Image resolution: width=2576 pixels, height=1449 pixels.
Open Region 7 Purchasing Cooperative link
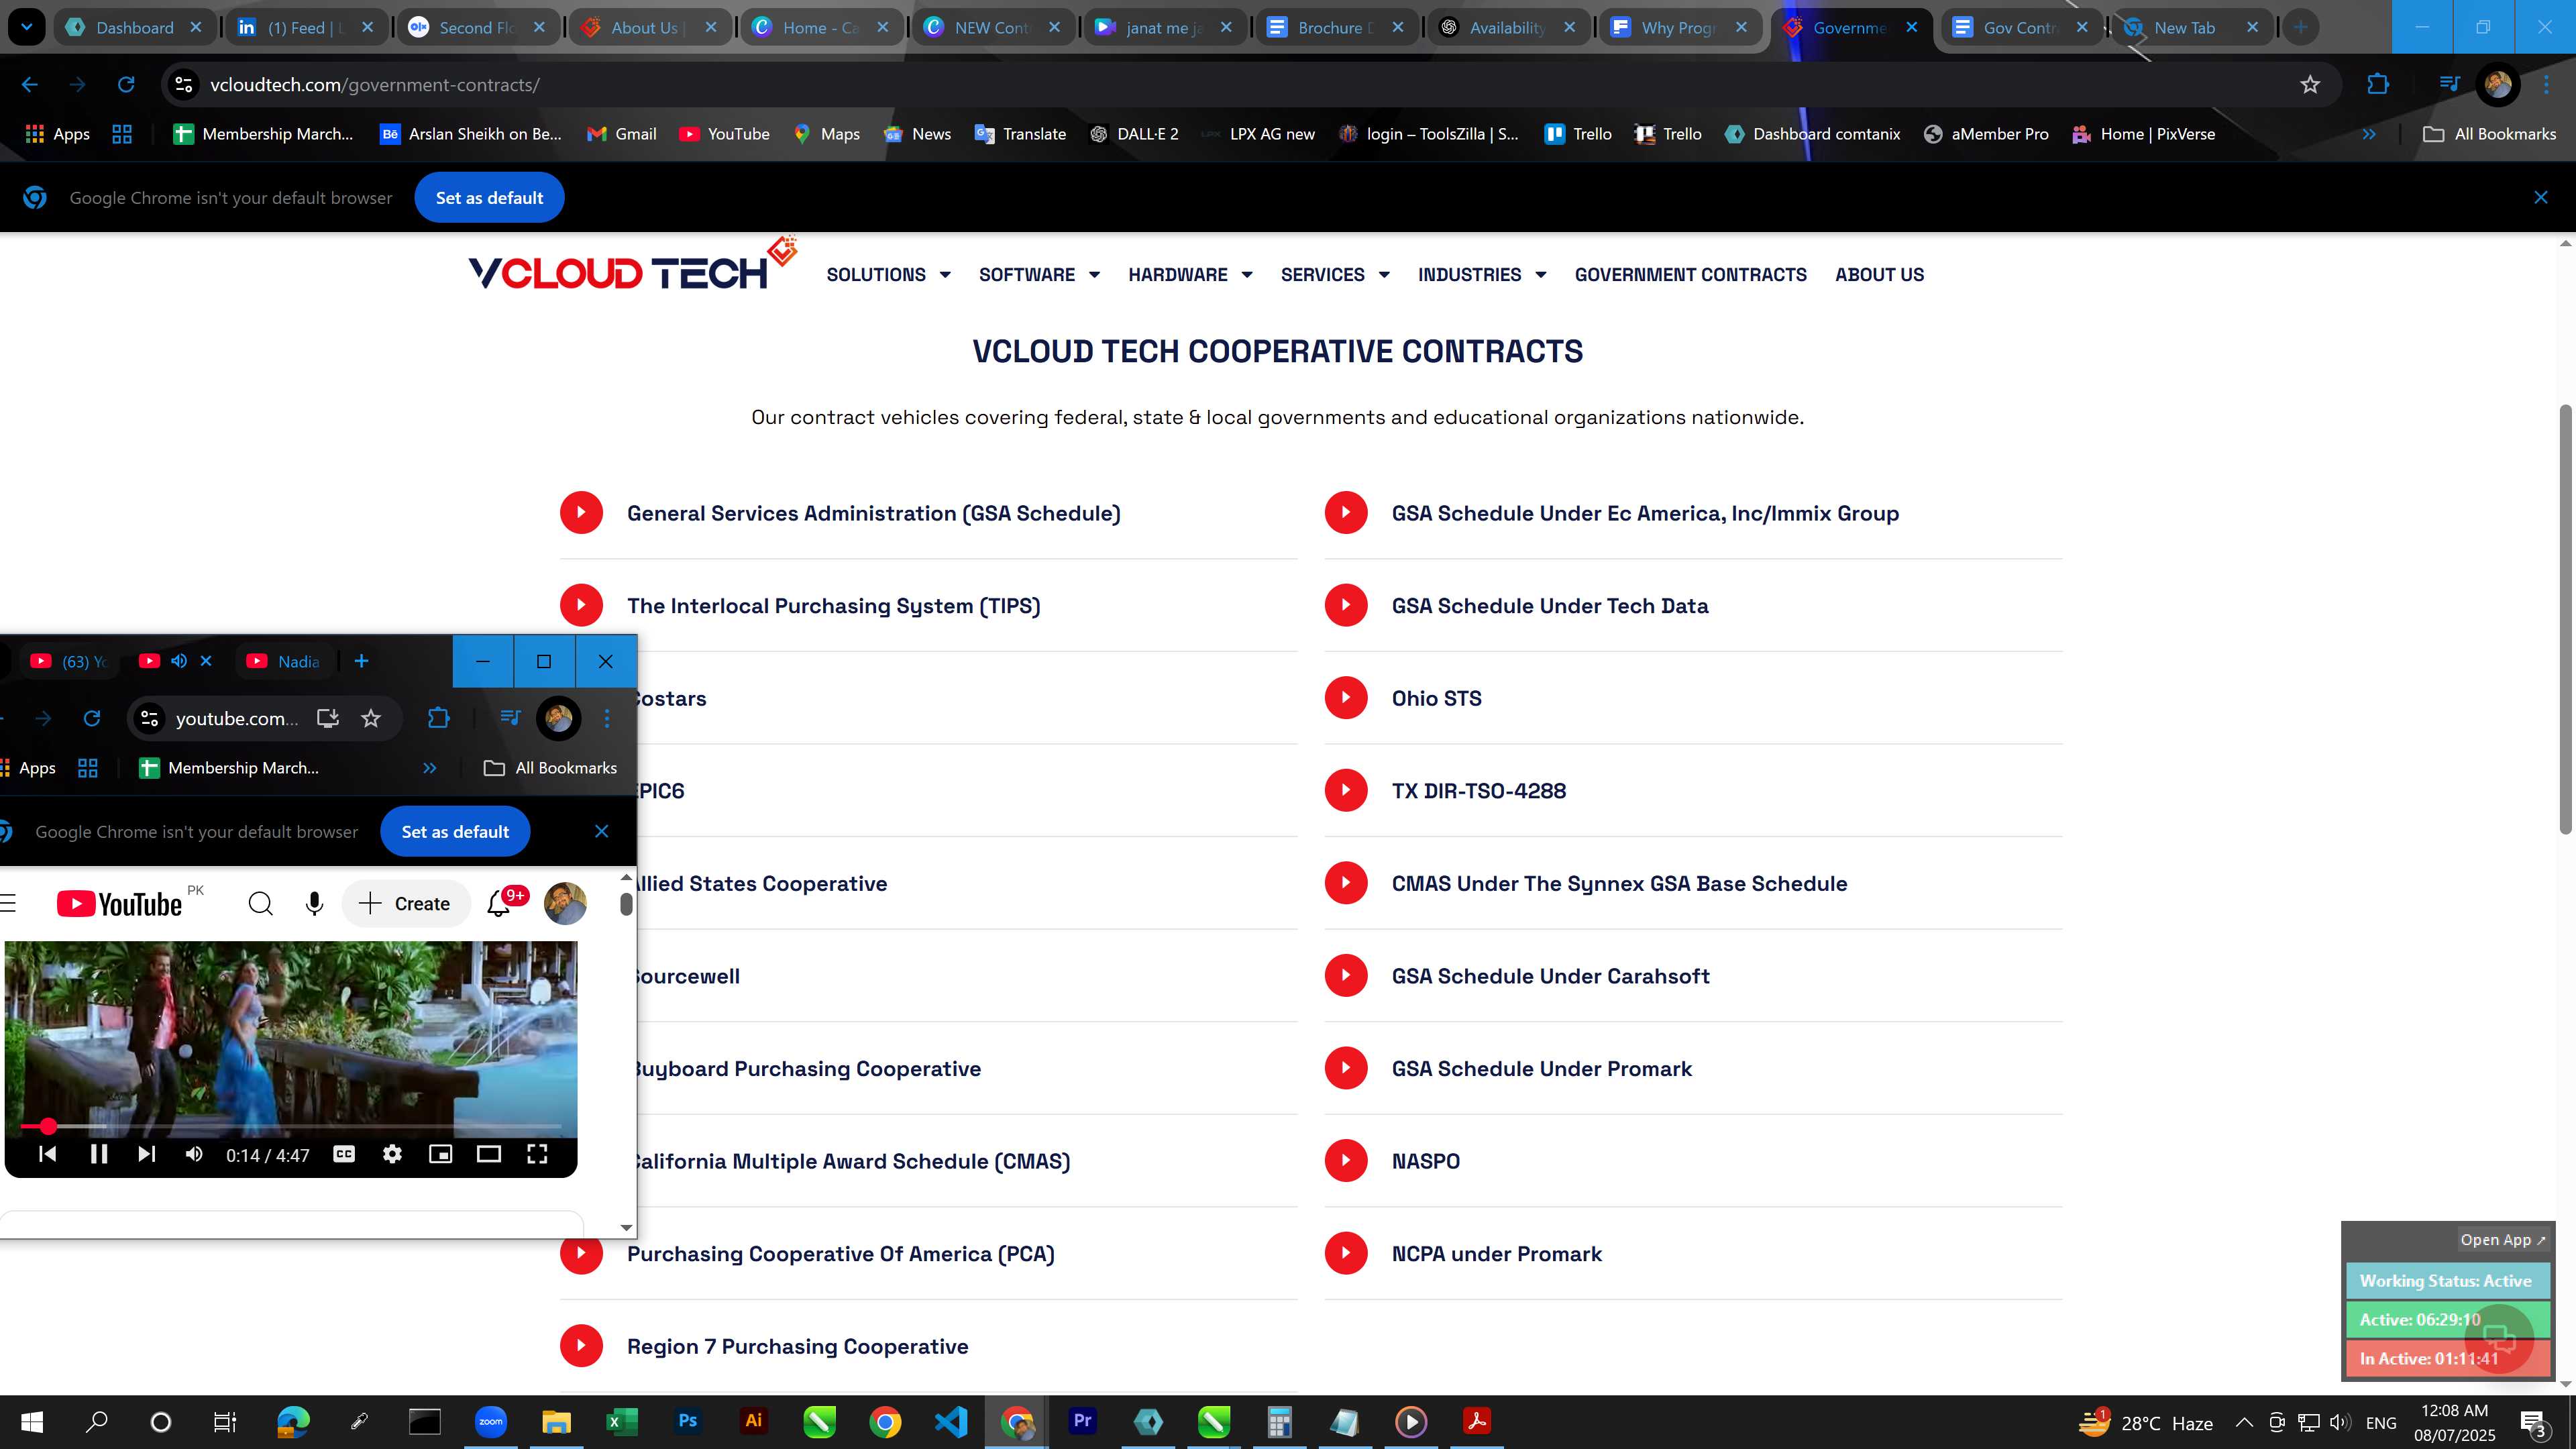coord(797,1346)
